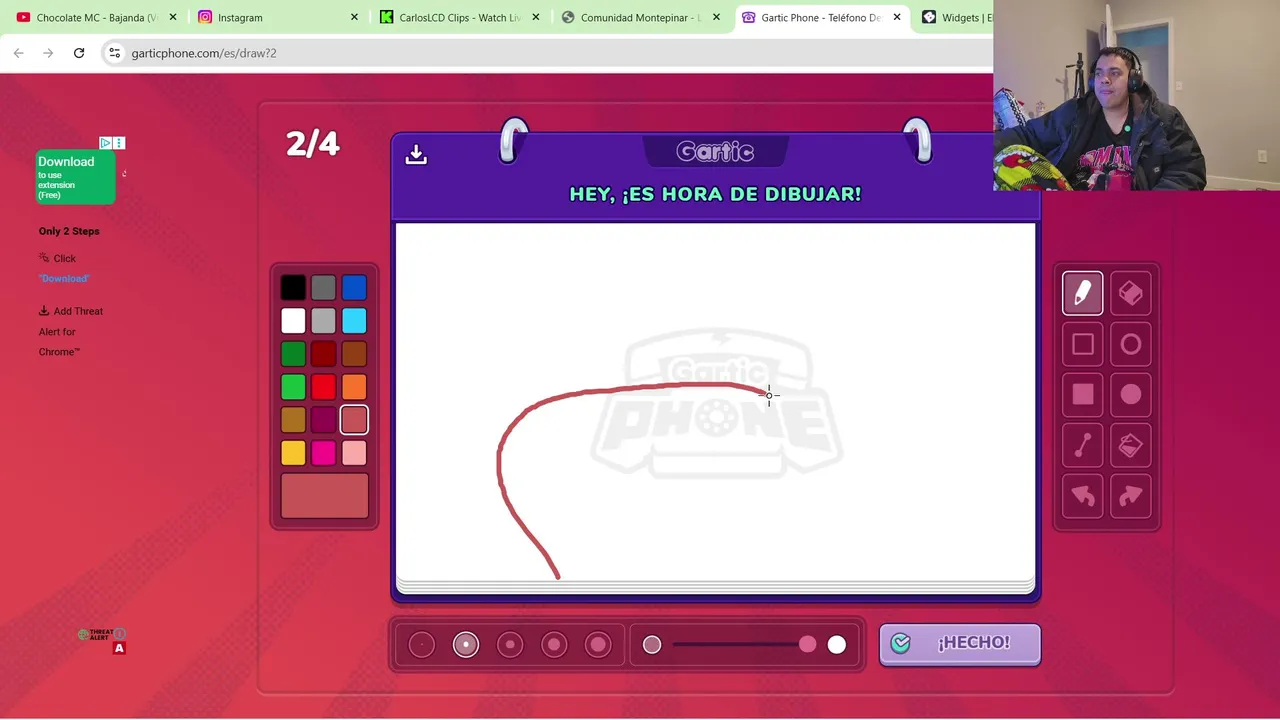Go back in the browser

pyautogui.click(x=19, y=53)
